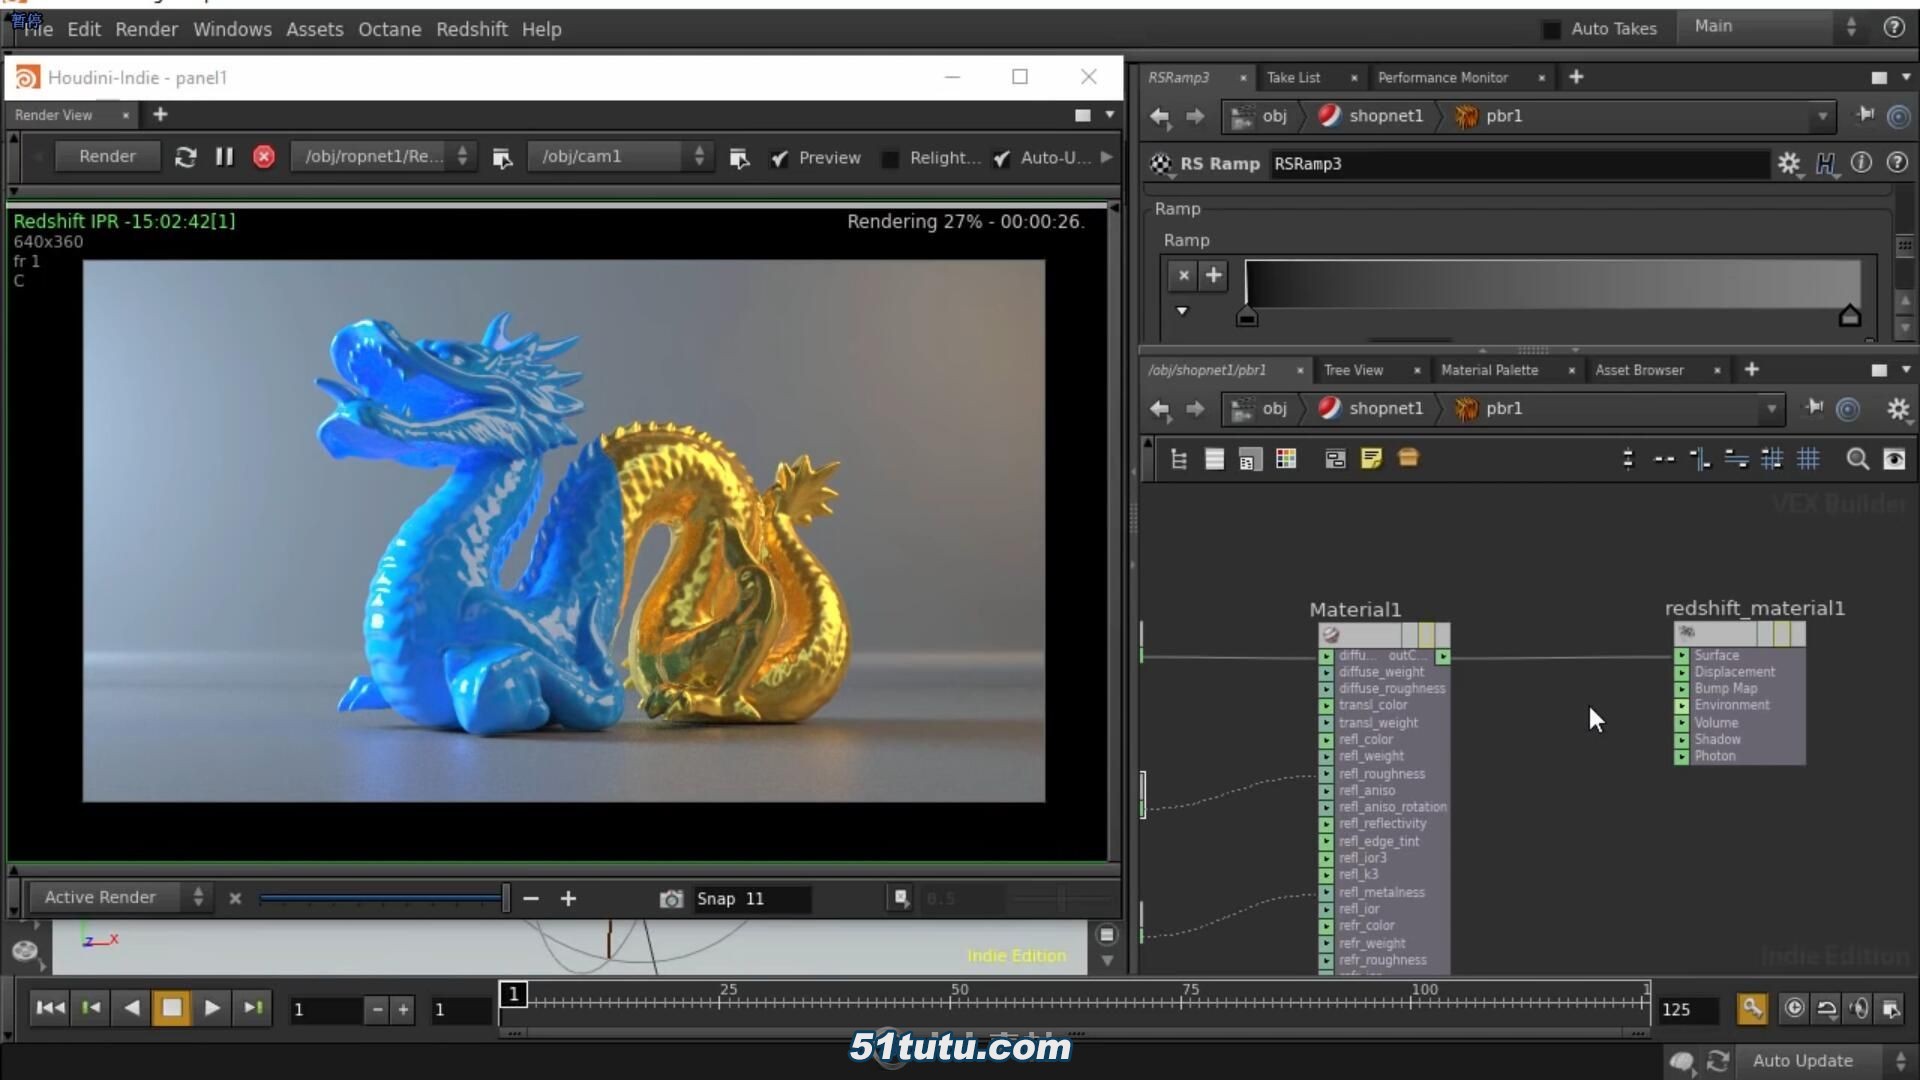
Task: Jump to first frame in playbar
Action: (50, 1008)
